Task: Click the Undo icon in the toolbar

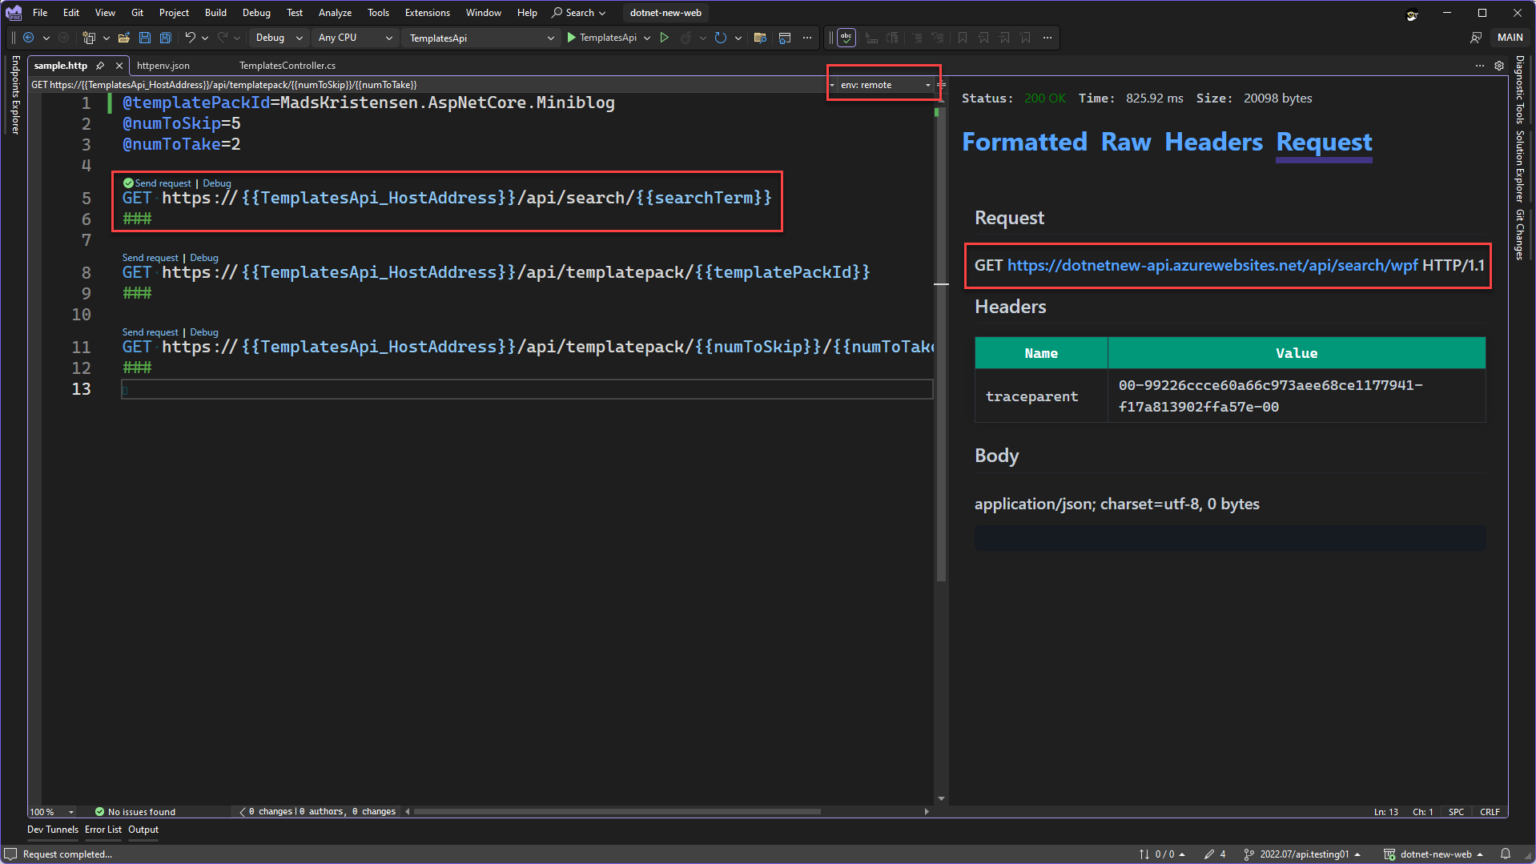Action: point(190,37)
